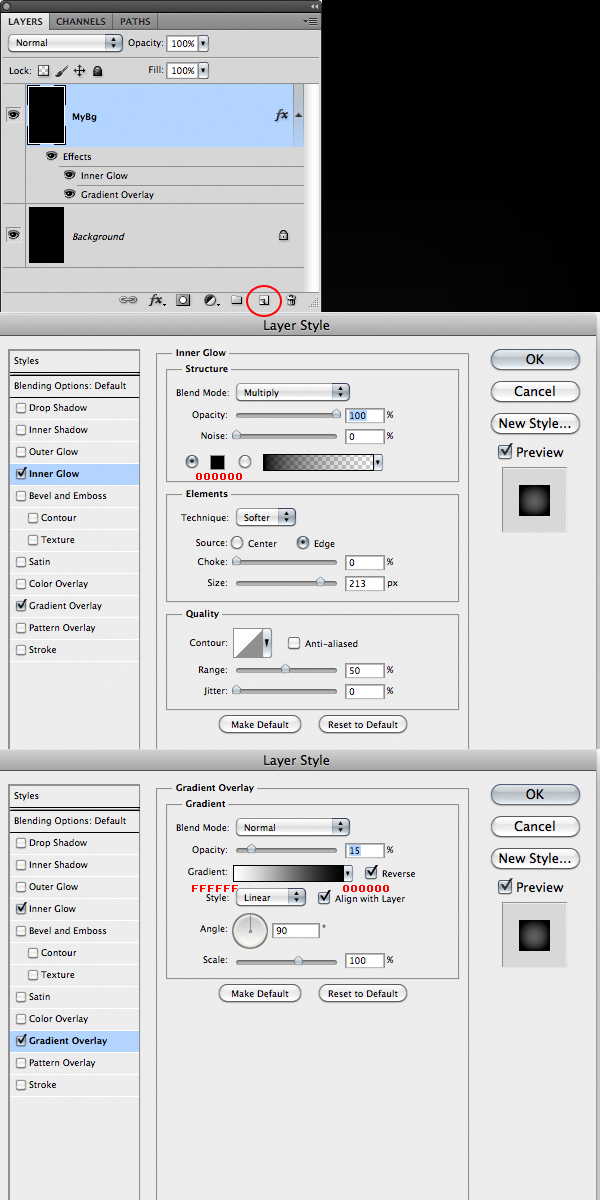The height and width of the screenshot is (1200, 600).
Task: Switch to the Channels tab
Action: [x=81, y=21]
